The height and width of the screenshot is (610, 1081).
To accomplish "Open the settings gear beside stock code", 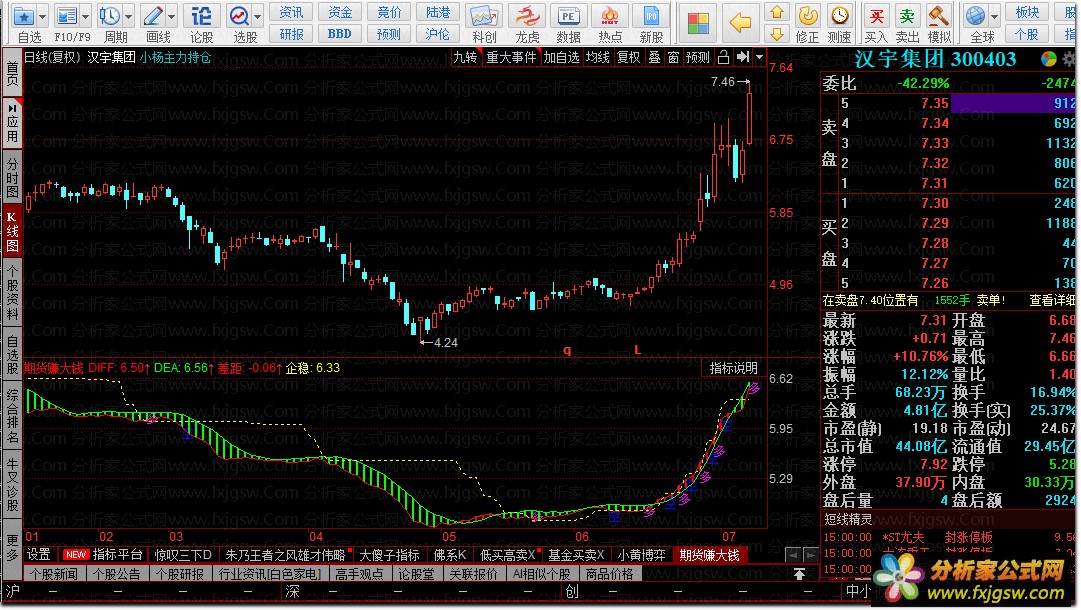I will 1069,59.
